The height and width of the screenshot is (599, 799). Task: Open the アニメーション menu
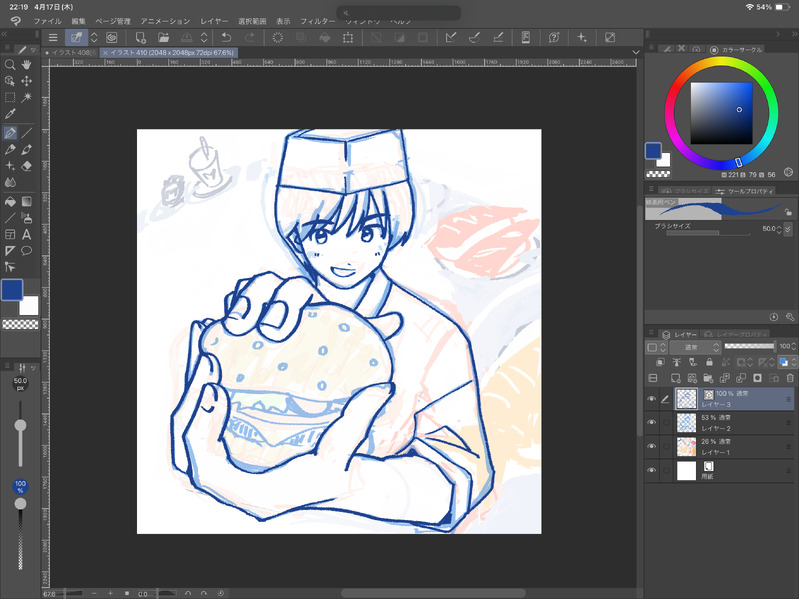165,21
